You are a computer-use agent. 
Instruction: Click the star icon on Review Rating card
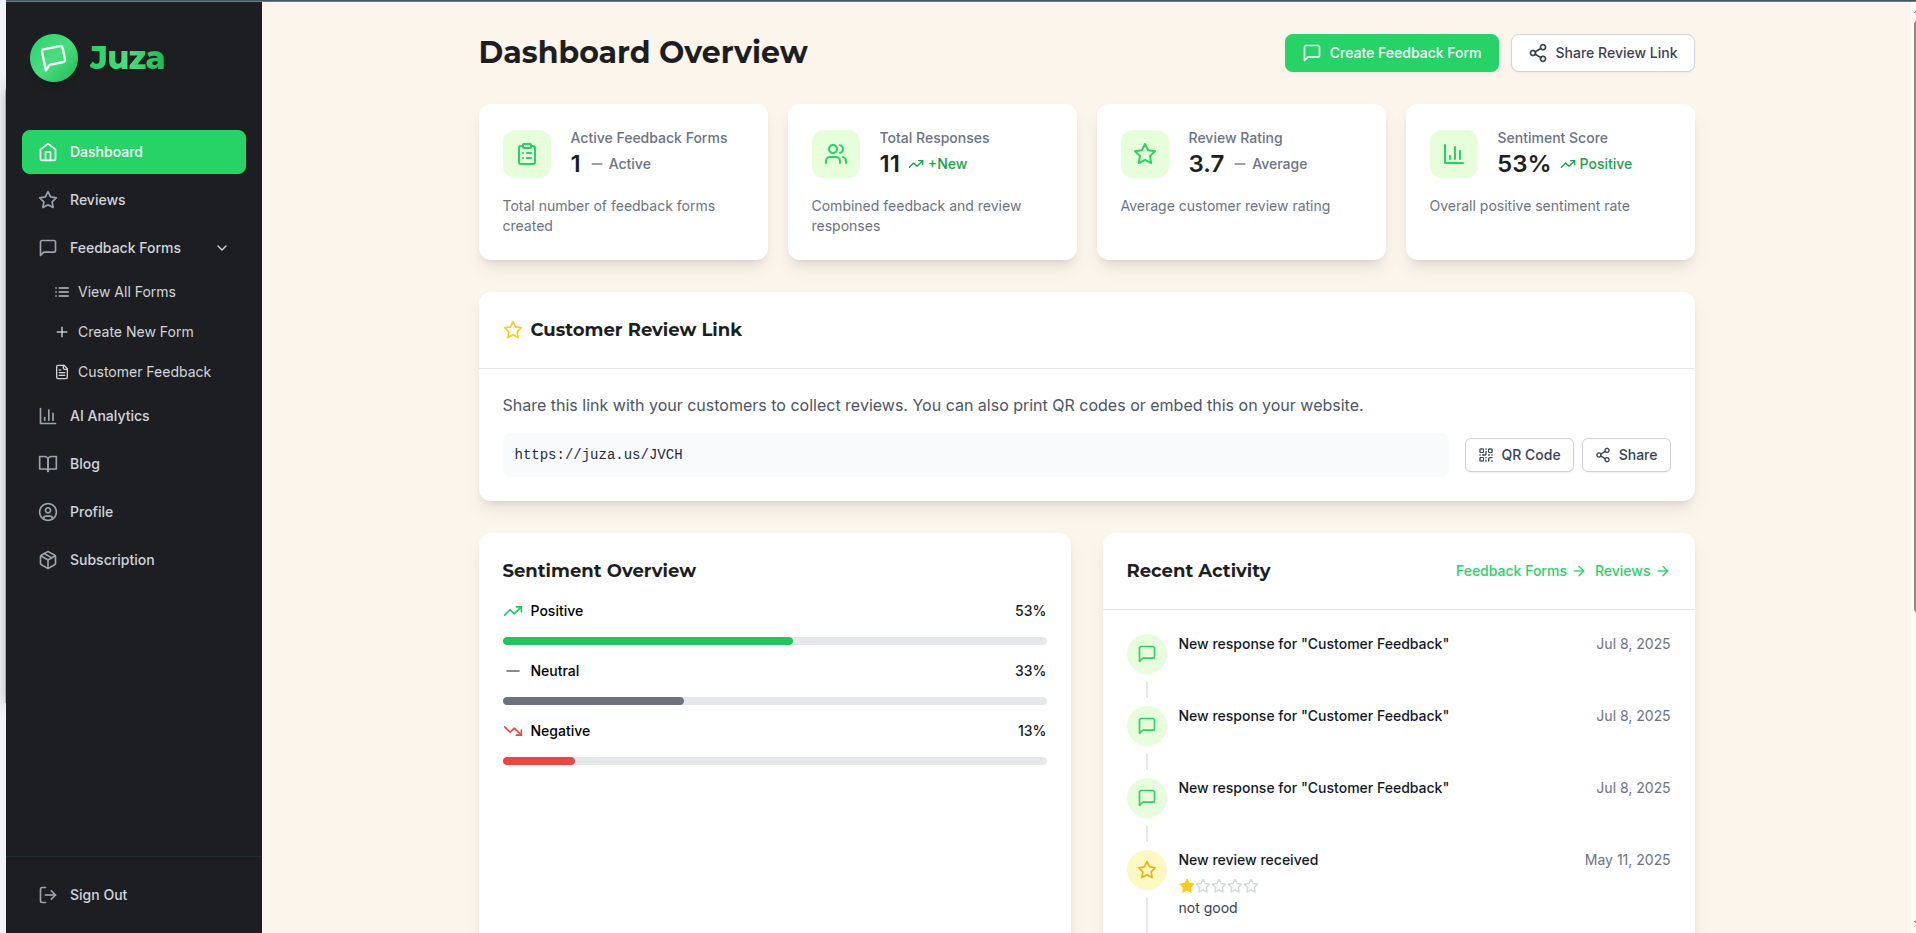pos(1145,154)
